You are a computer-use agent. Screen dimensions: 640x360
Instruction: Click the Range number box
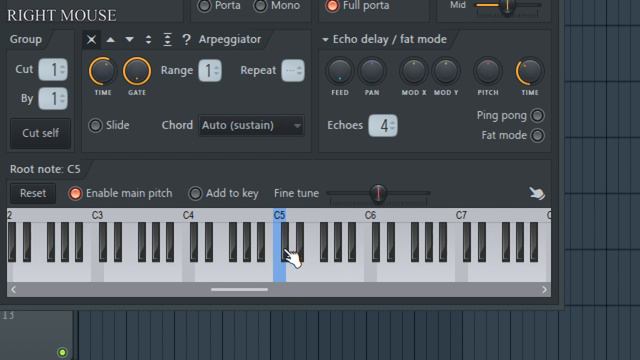[x=210, y=71]
